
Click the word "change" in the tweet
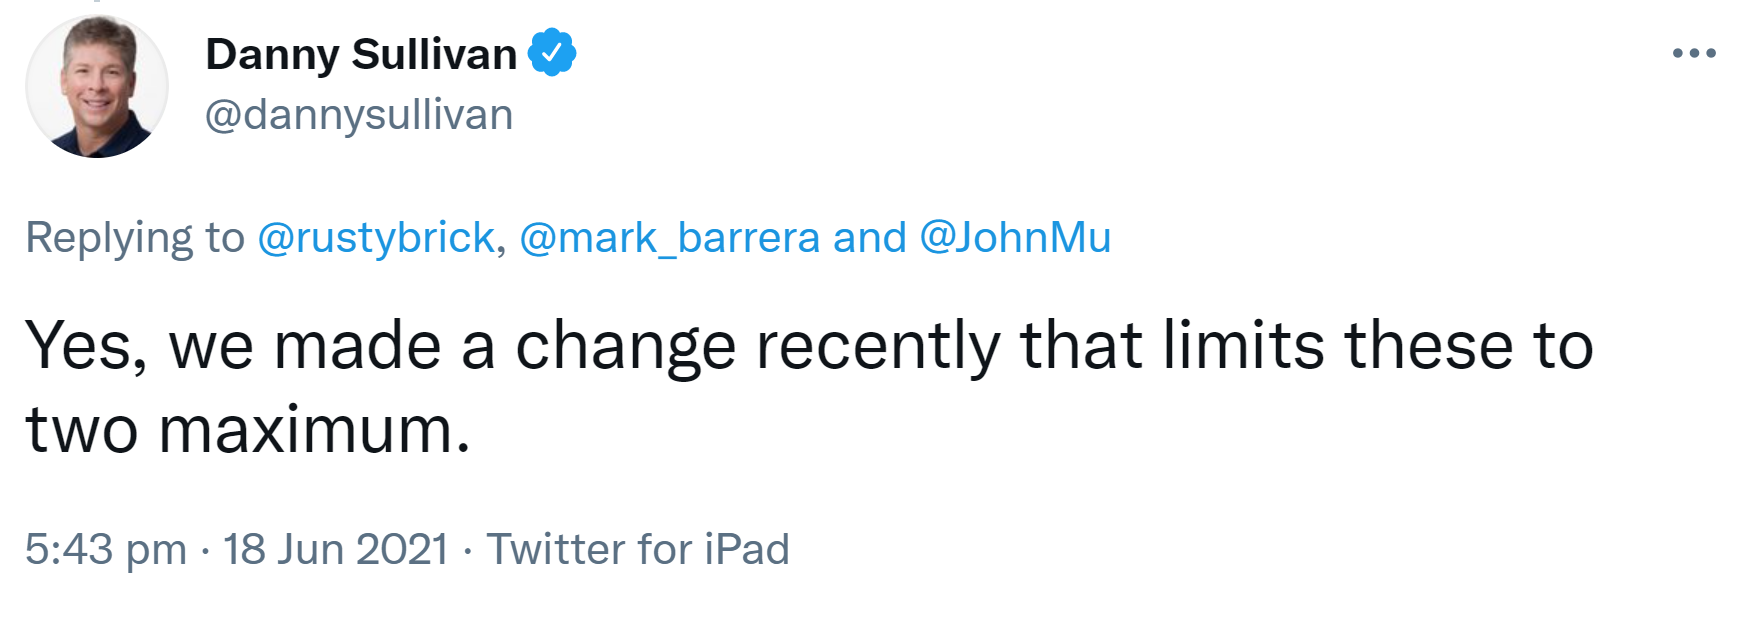pyautogui.click(x=625, y=346)
